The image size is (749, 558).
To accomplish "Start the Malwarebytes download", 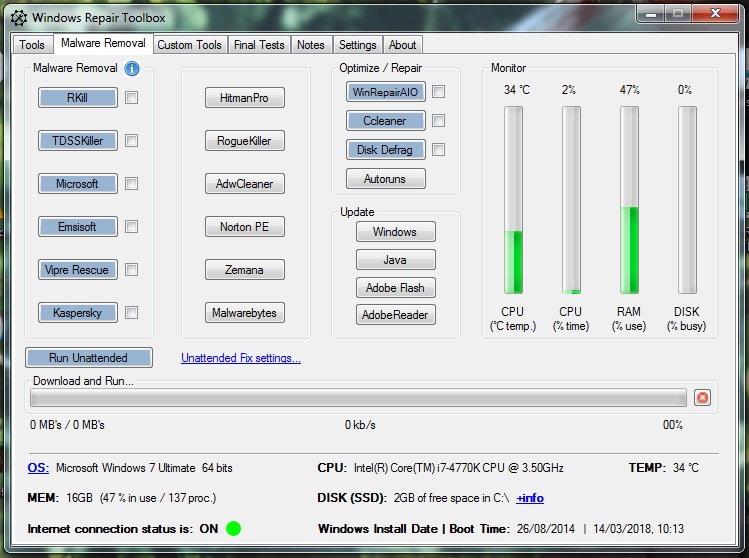I will pos(245,313).
